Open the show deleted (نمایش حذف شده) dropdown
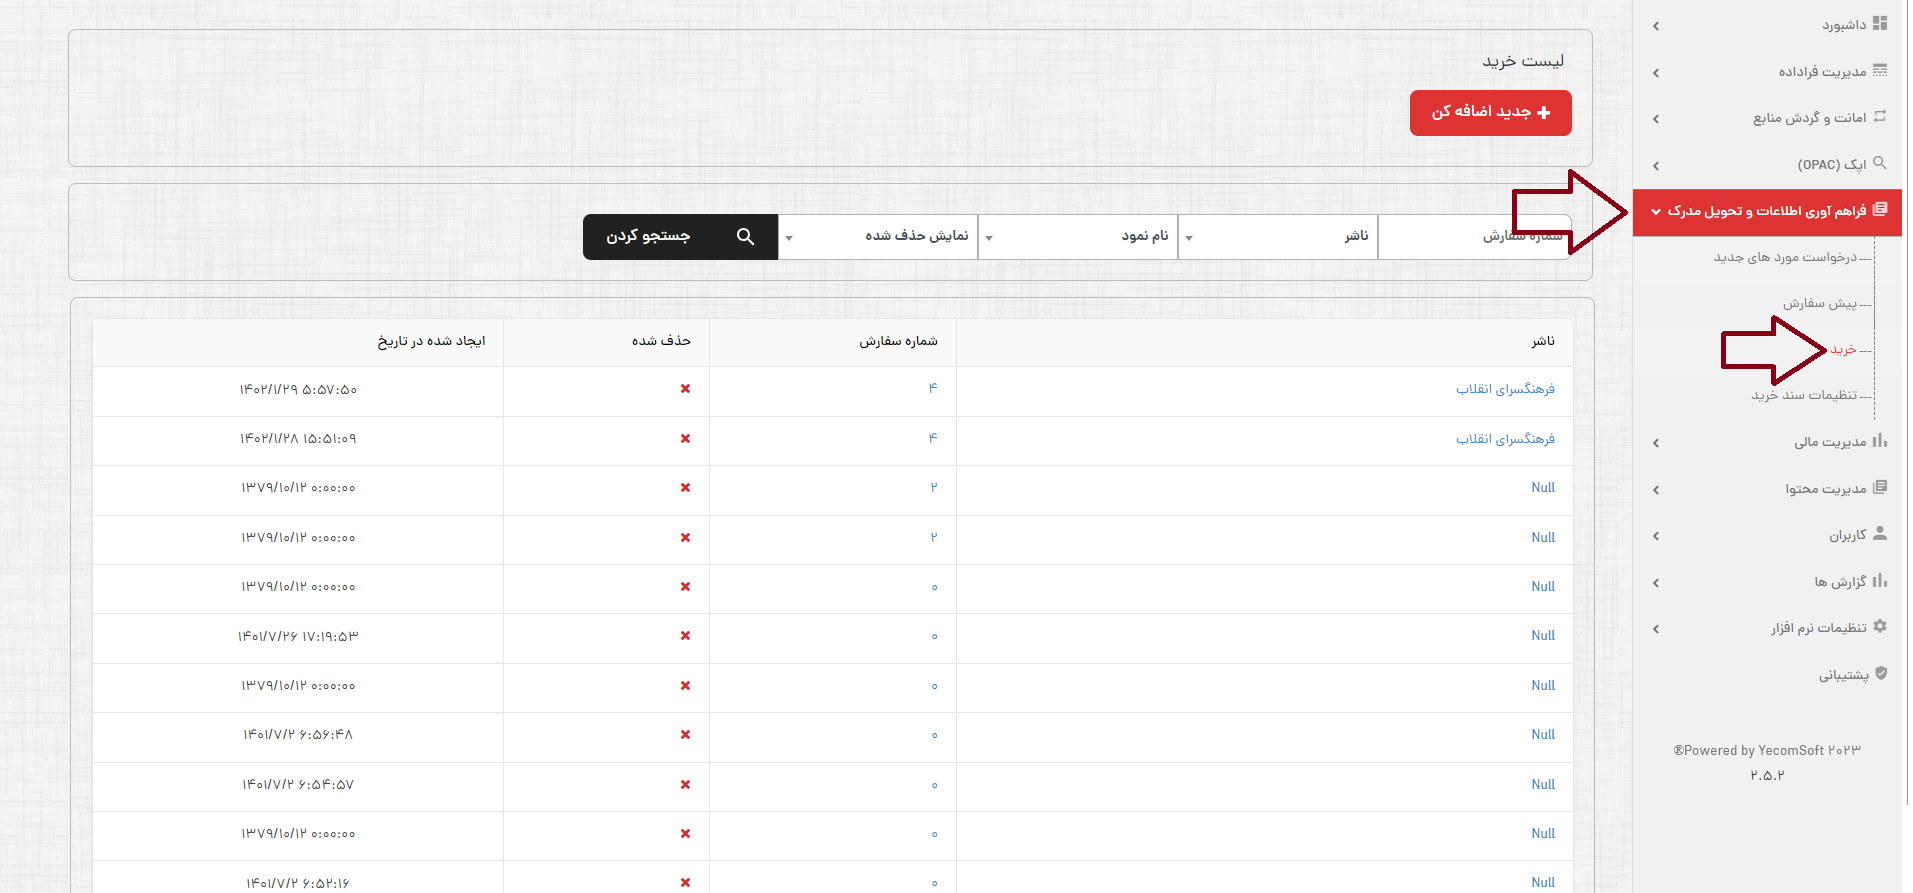 coord(877,237)
